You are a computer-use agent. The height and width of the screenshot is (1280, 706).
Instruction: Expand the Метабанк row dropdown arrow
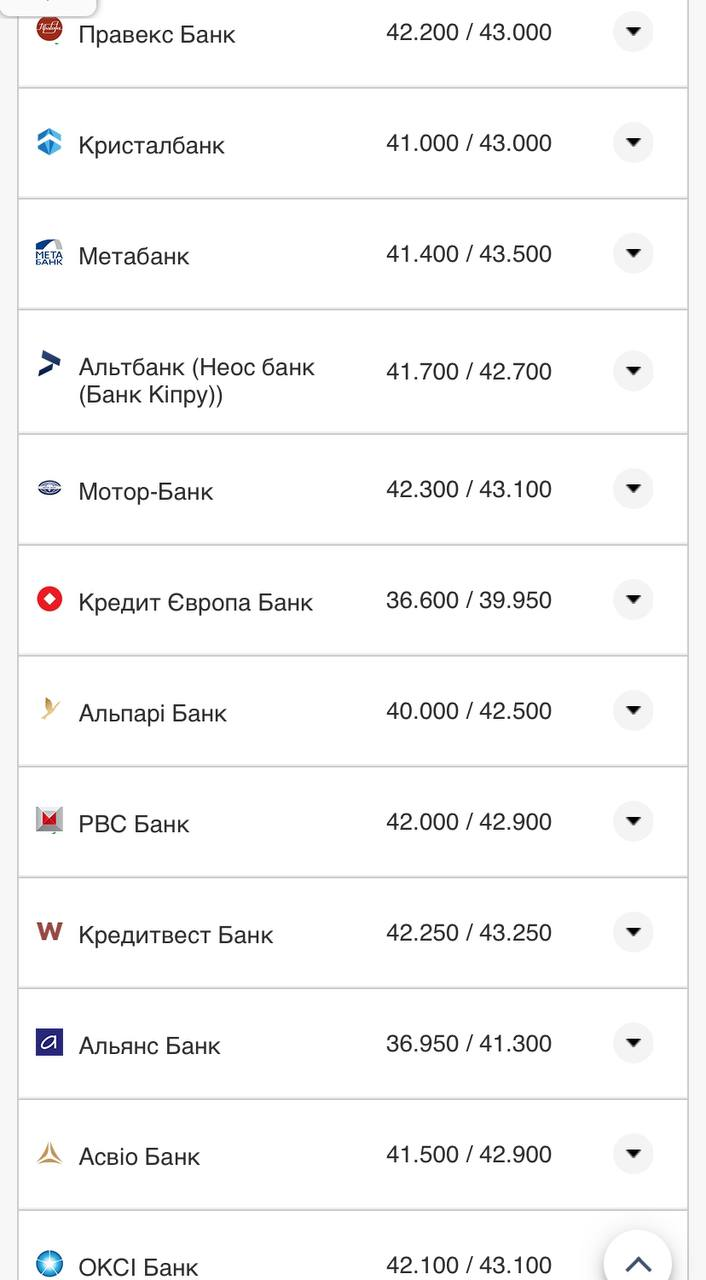coord(632,254)
